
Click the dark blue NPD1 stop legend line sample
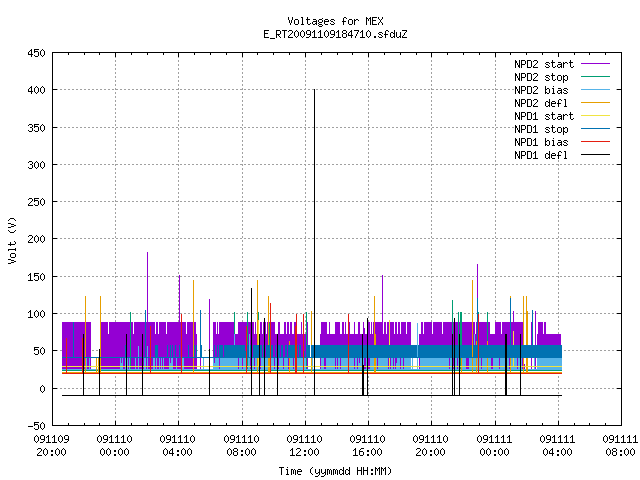coord(595,129)
